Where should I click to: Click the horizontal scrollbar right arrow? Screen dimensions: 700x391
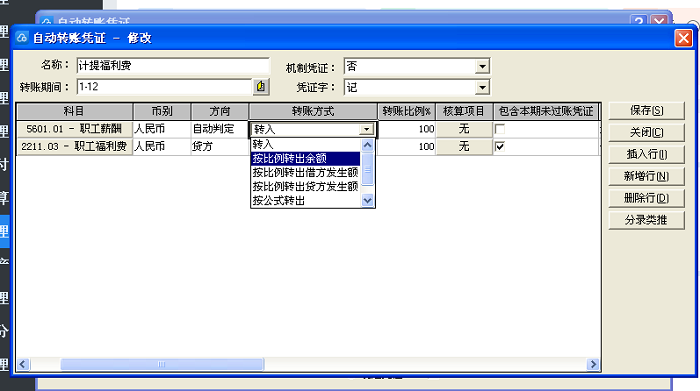593,364
